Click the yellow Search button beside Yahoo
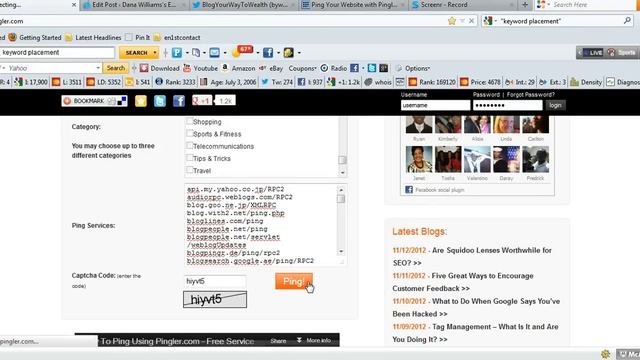Viewport: 640px width, 360px height. pyautogui.click(x=116, y=68)
